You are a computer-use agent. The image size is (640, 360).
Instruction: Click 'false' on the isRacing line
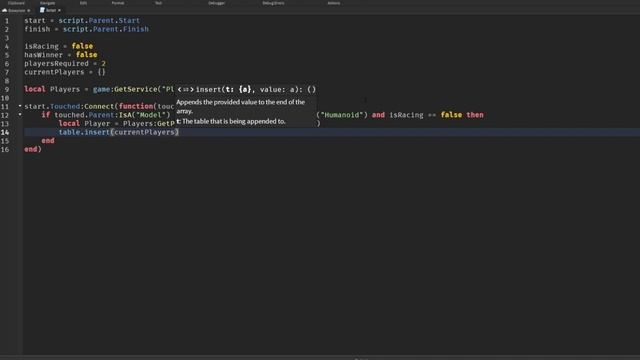(x=82, y=46)
